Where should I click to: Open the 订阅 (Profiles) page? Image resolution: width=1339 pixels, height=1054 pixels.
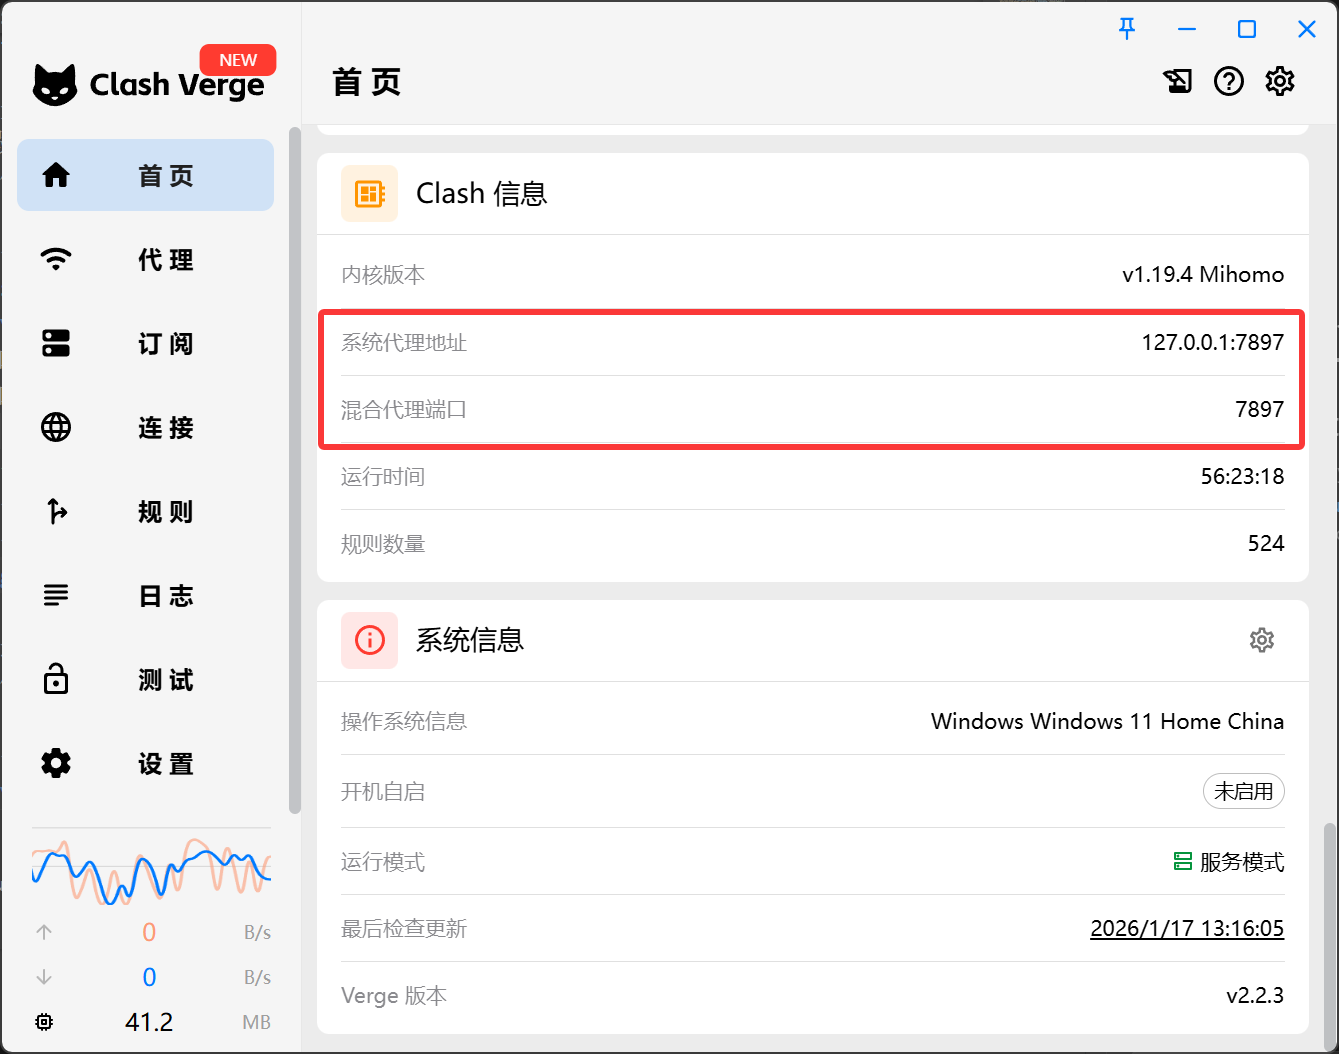(145, 343)
